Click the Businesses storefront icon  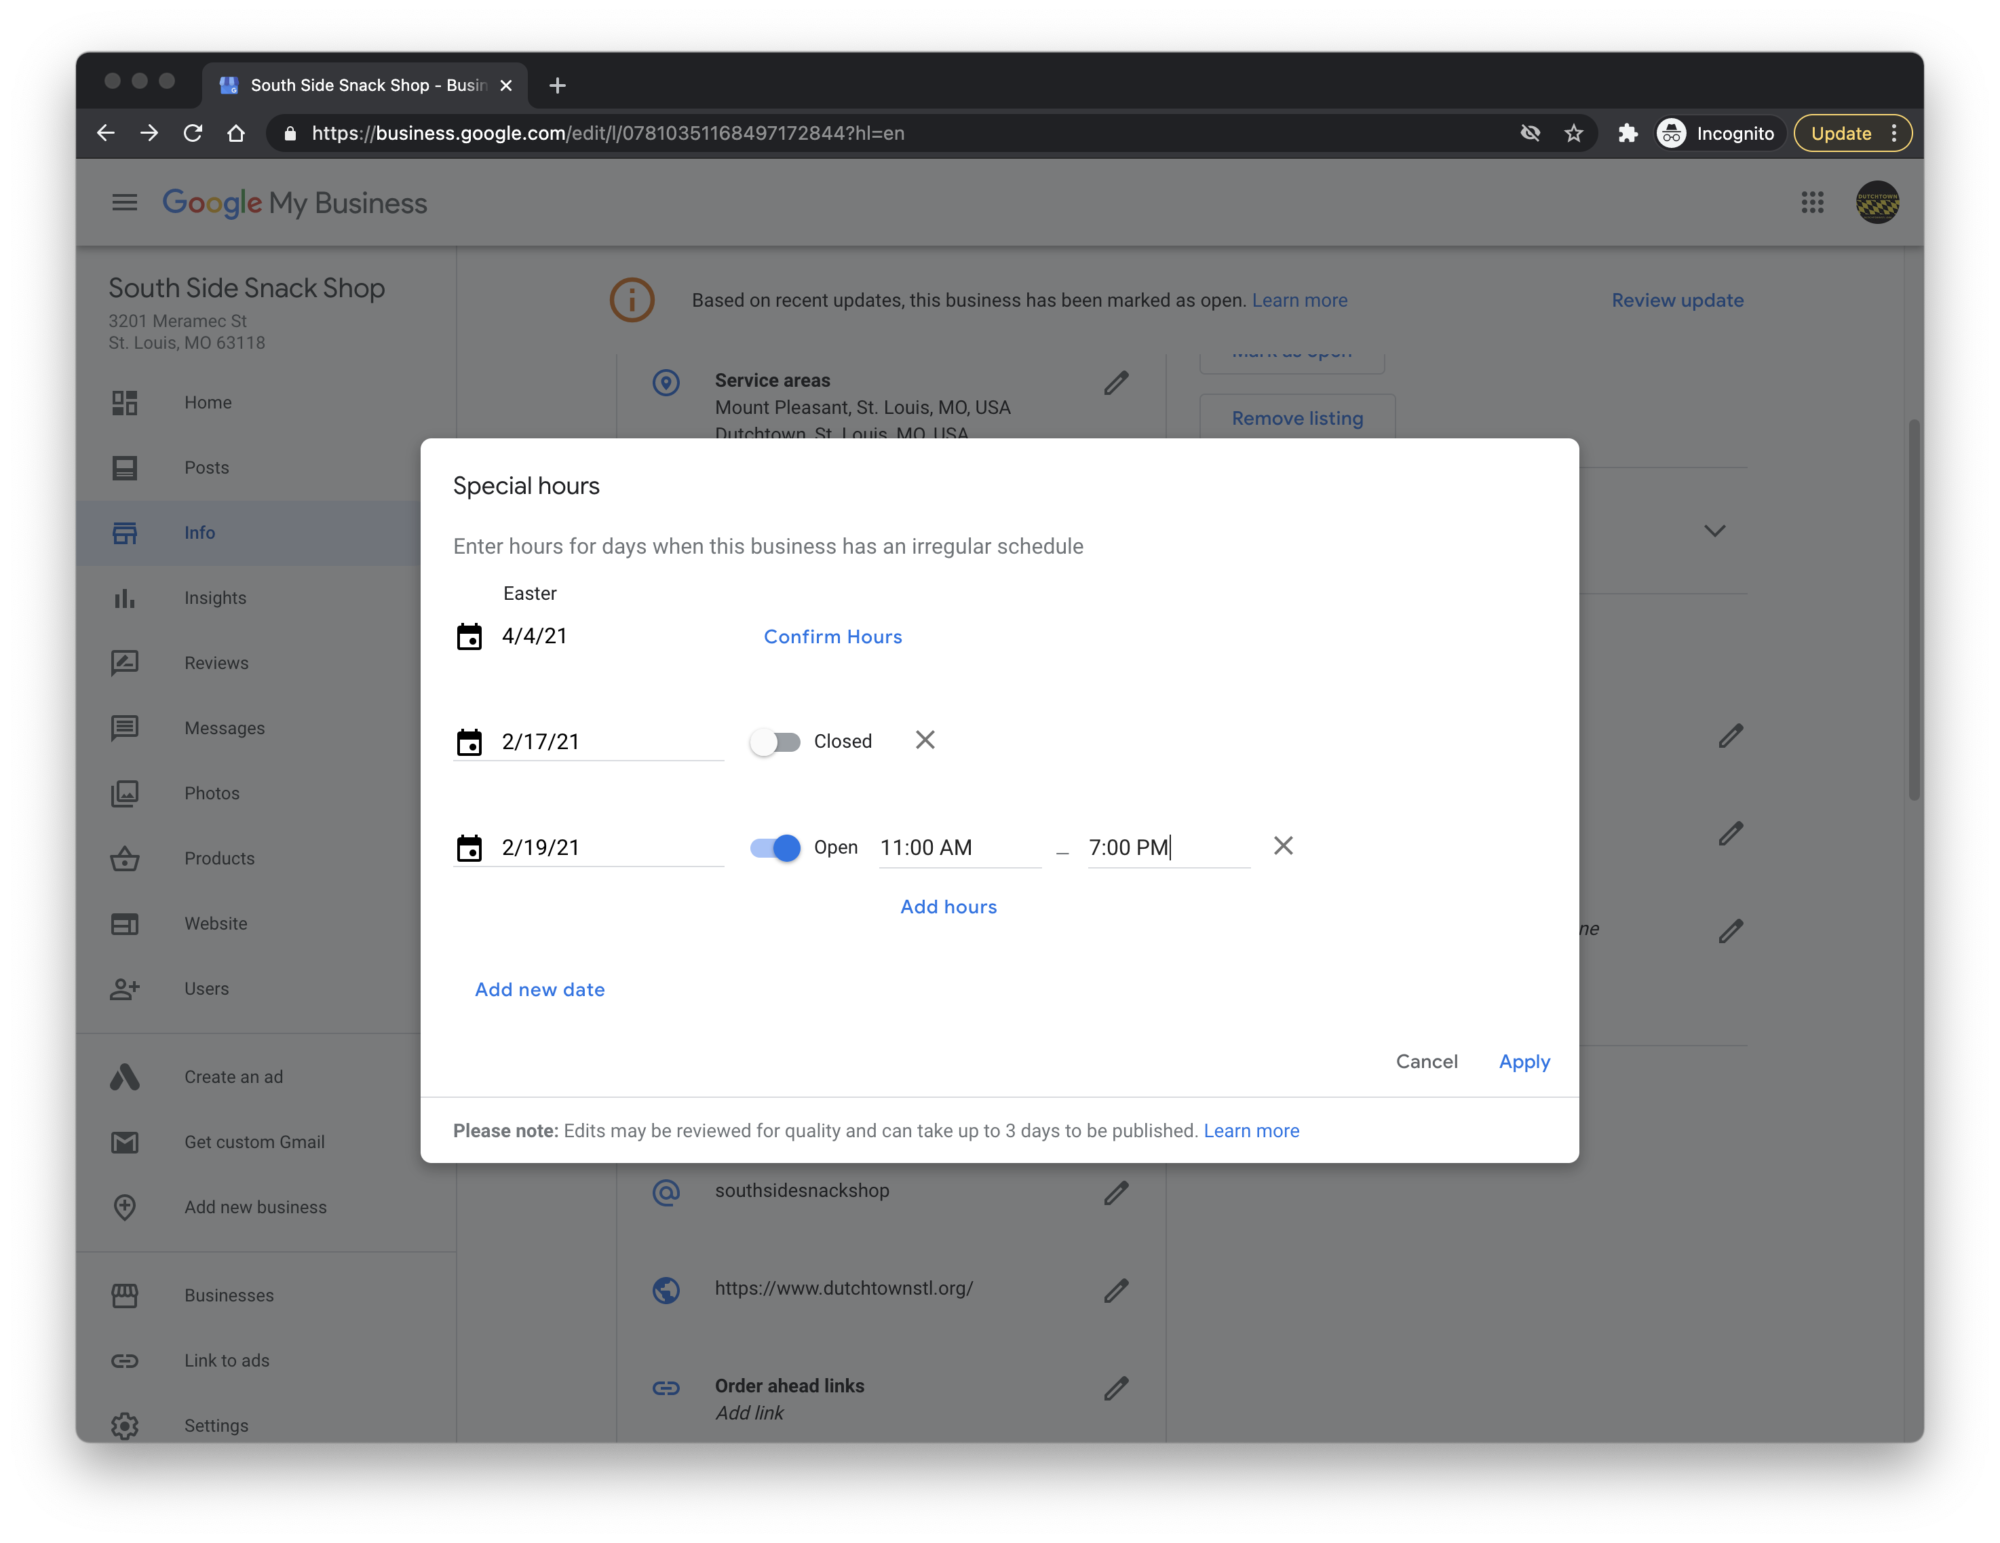[124, 1296]
